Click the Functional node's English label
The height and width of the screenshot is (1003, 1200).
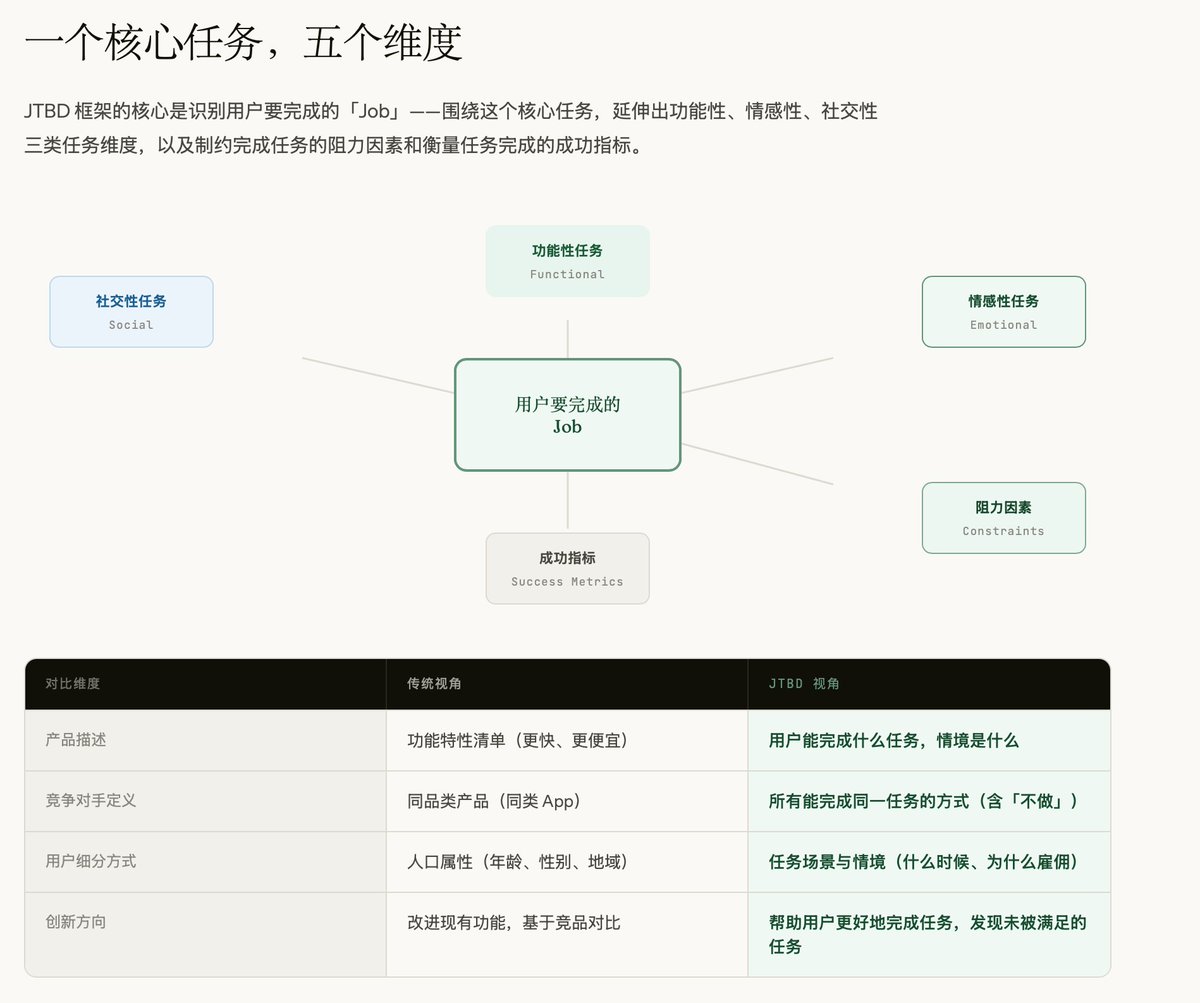(567, 274)
